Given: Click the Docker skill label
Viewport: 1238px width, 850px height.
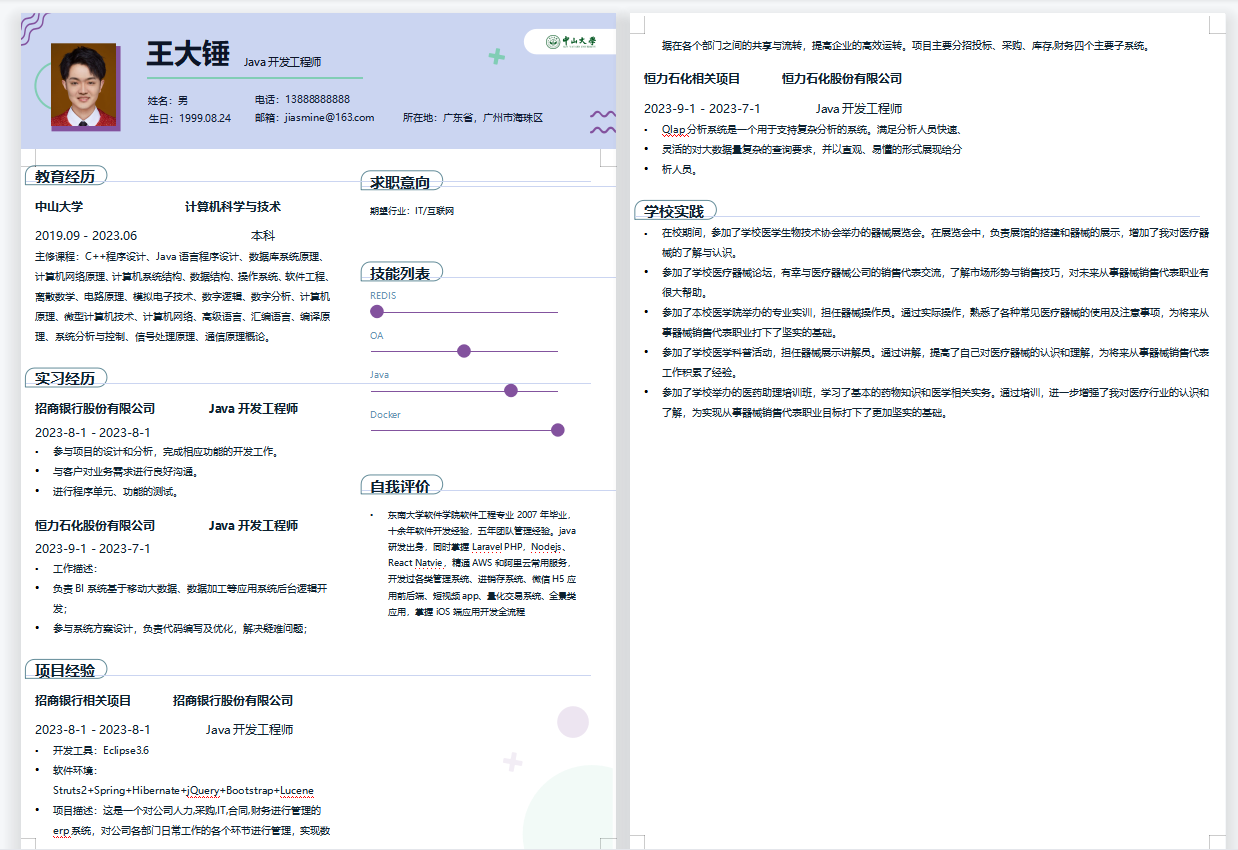Looking at the screenshot, I should tap(384, 415).
